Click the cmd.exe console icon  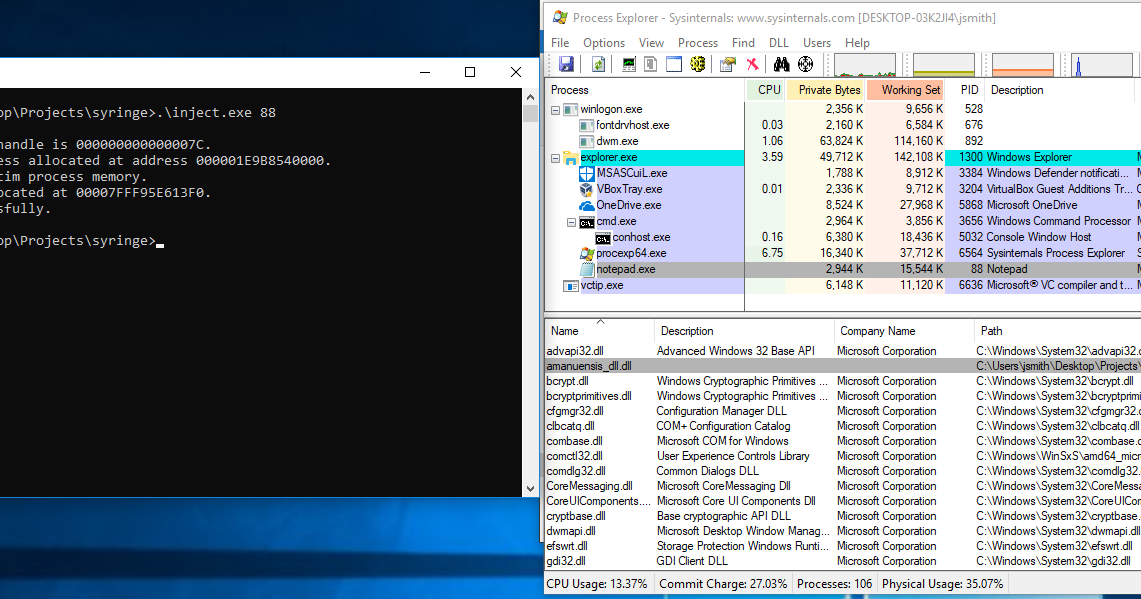[587, 222]
